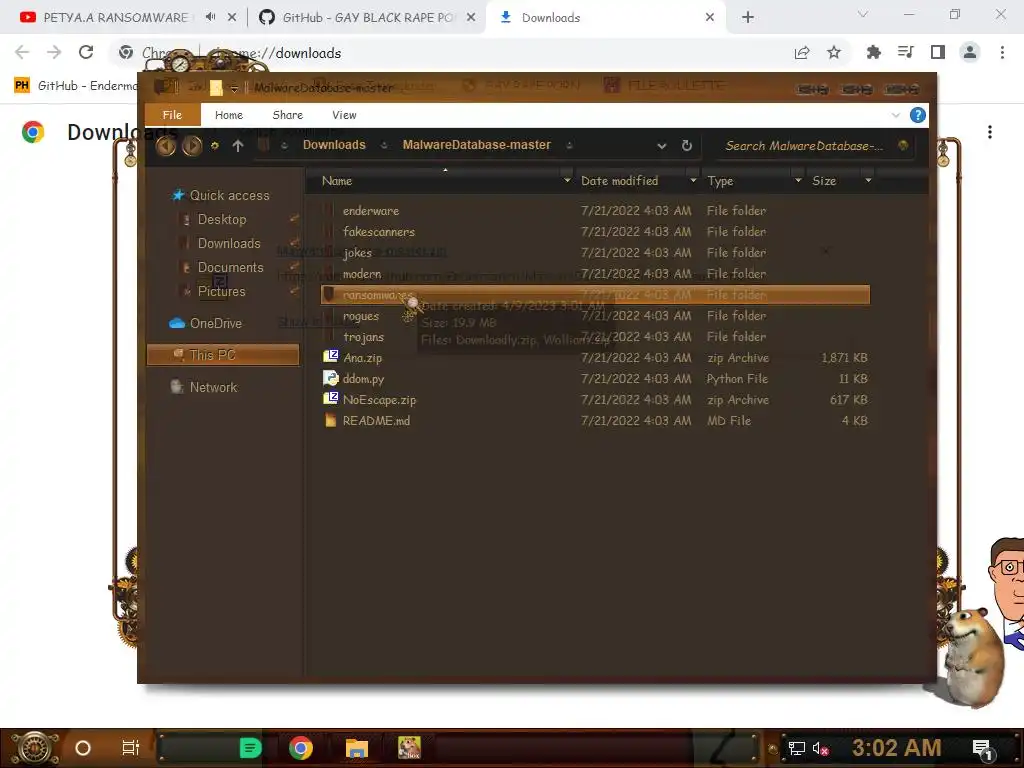Select This PC in navigation pane
This screenshot has width=1024, height=768.
[223, 355]
